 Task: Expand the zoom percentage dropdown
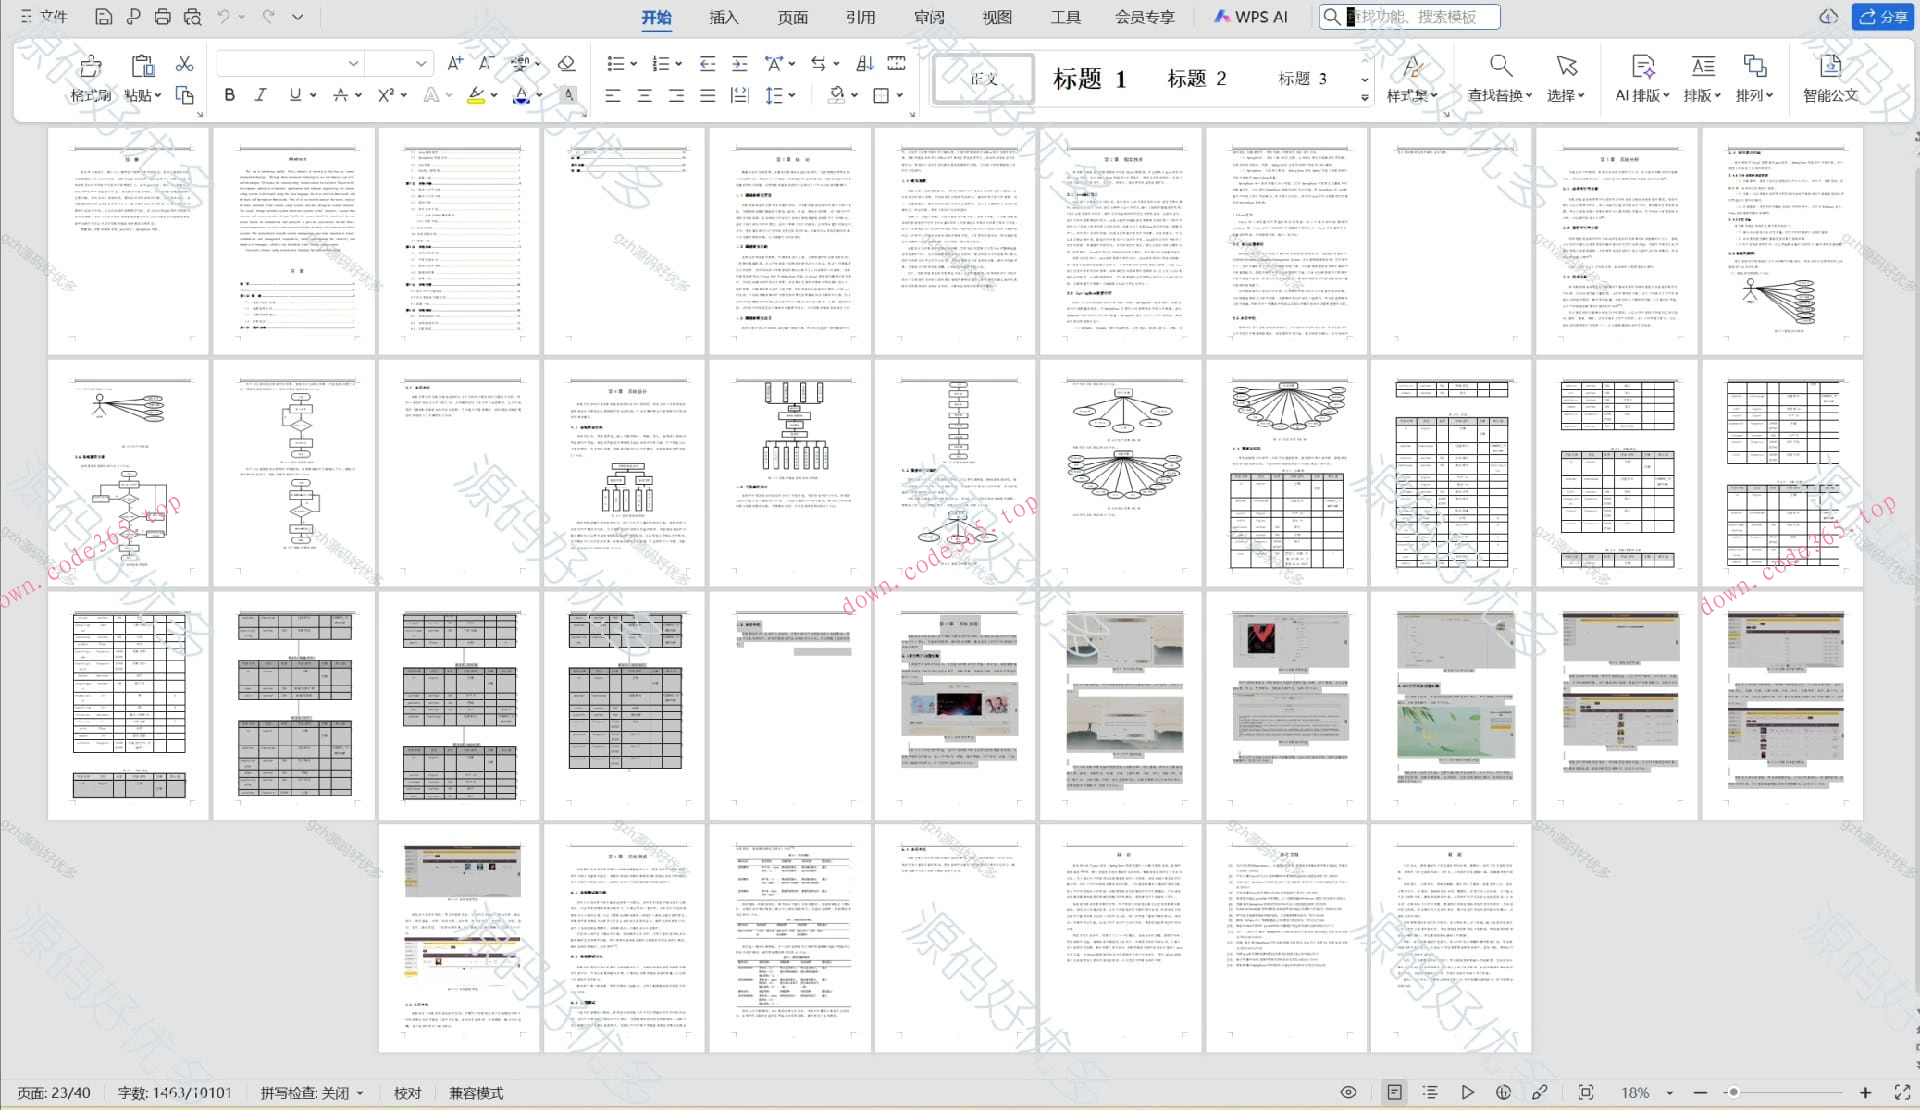(1669, 1093)
